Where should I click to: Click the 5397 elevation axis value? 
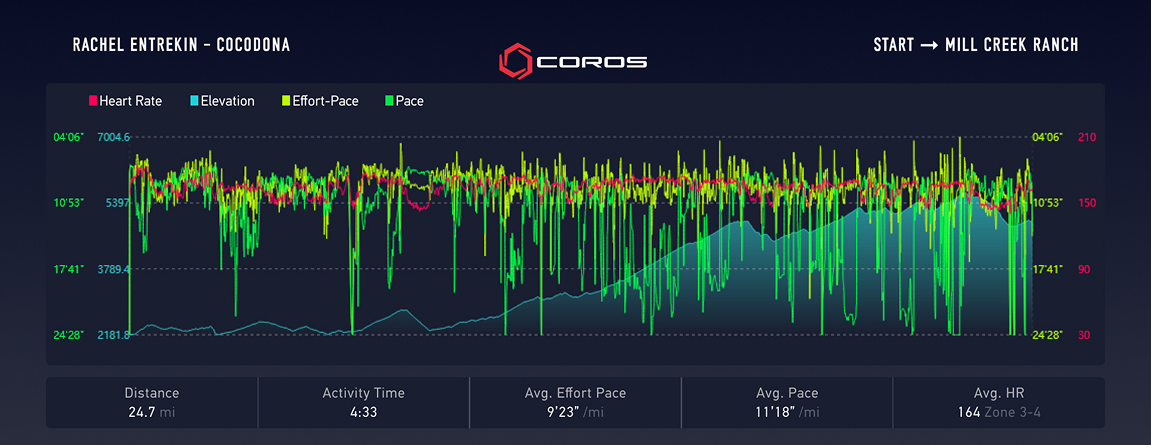[x=117, y=203]
